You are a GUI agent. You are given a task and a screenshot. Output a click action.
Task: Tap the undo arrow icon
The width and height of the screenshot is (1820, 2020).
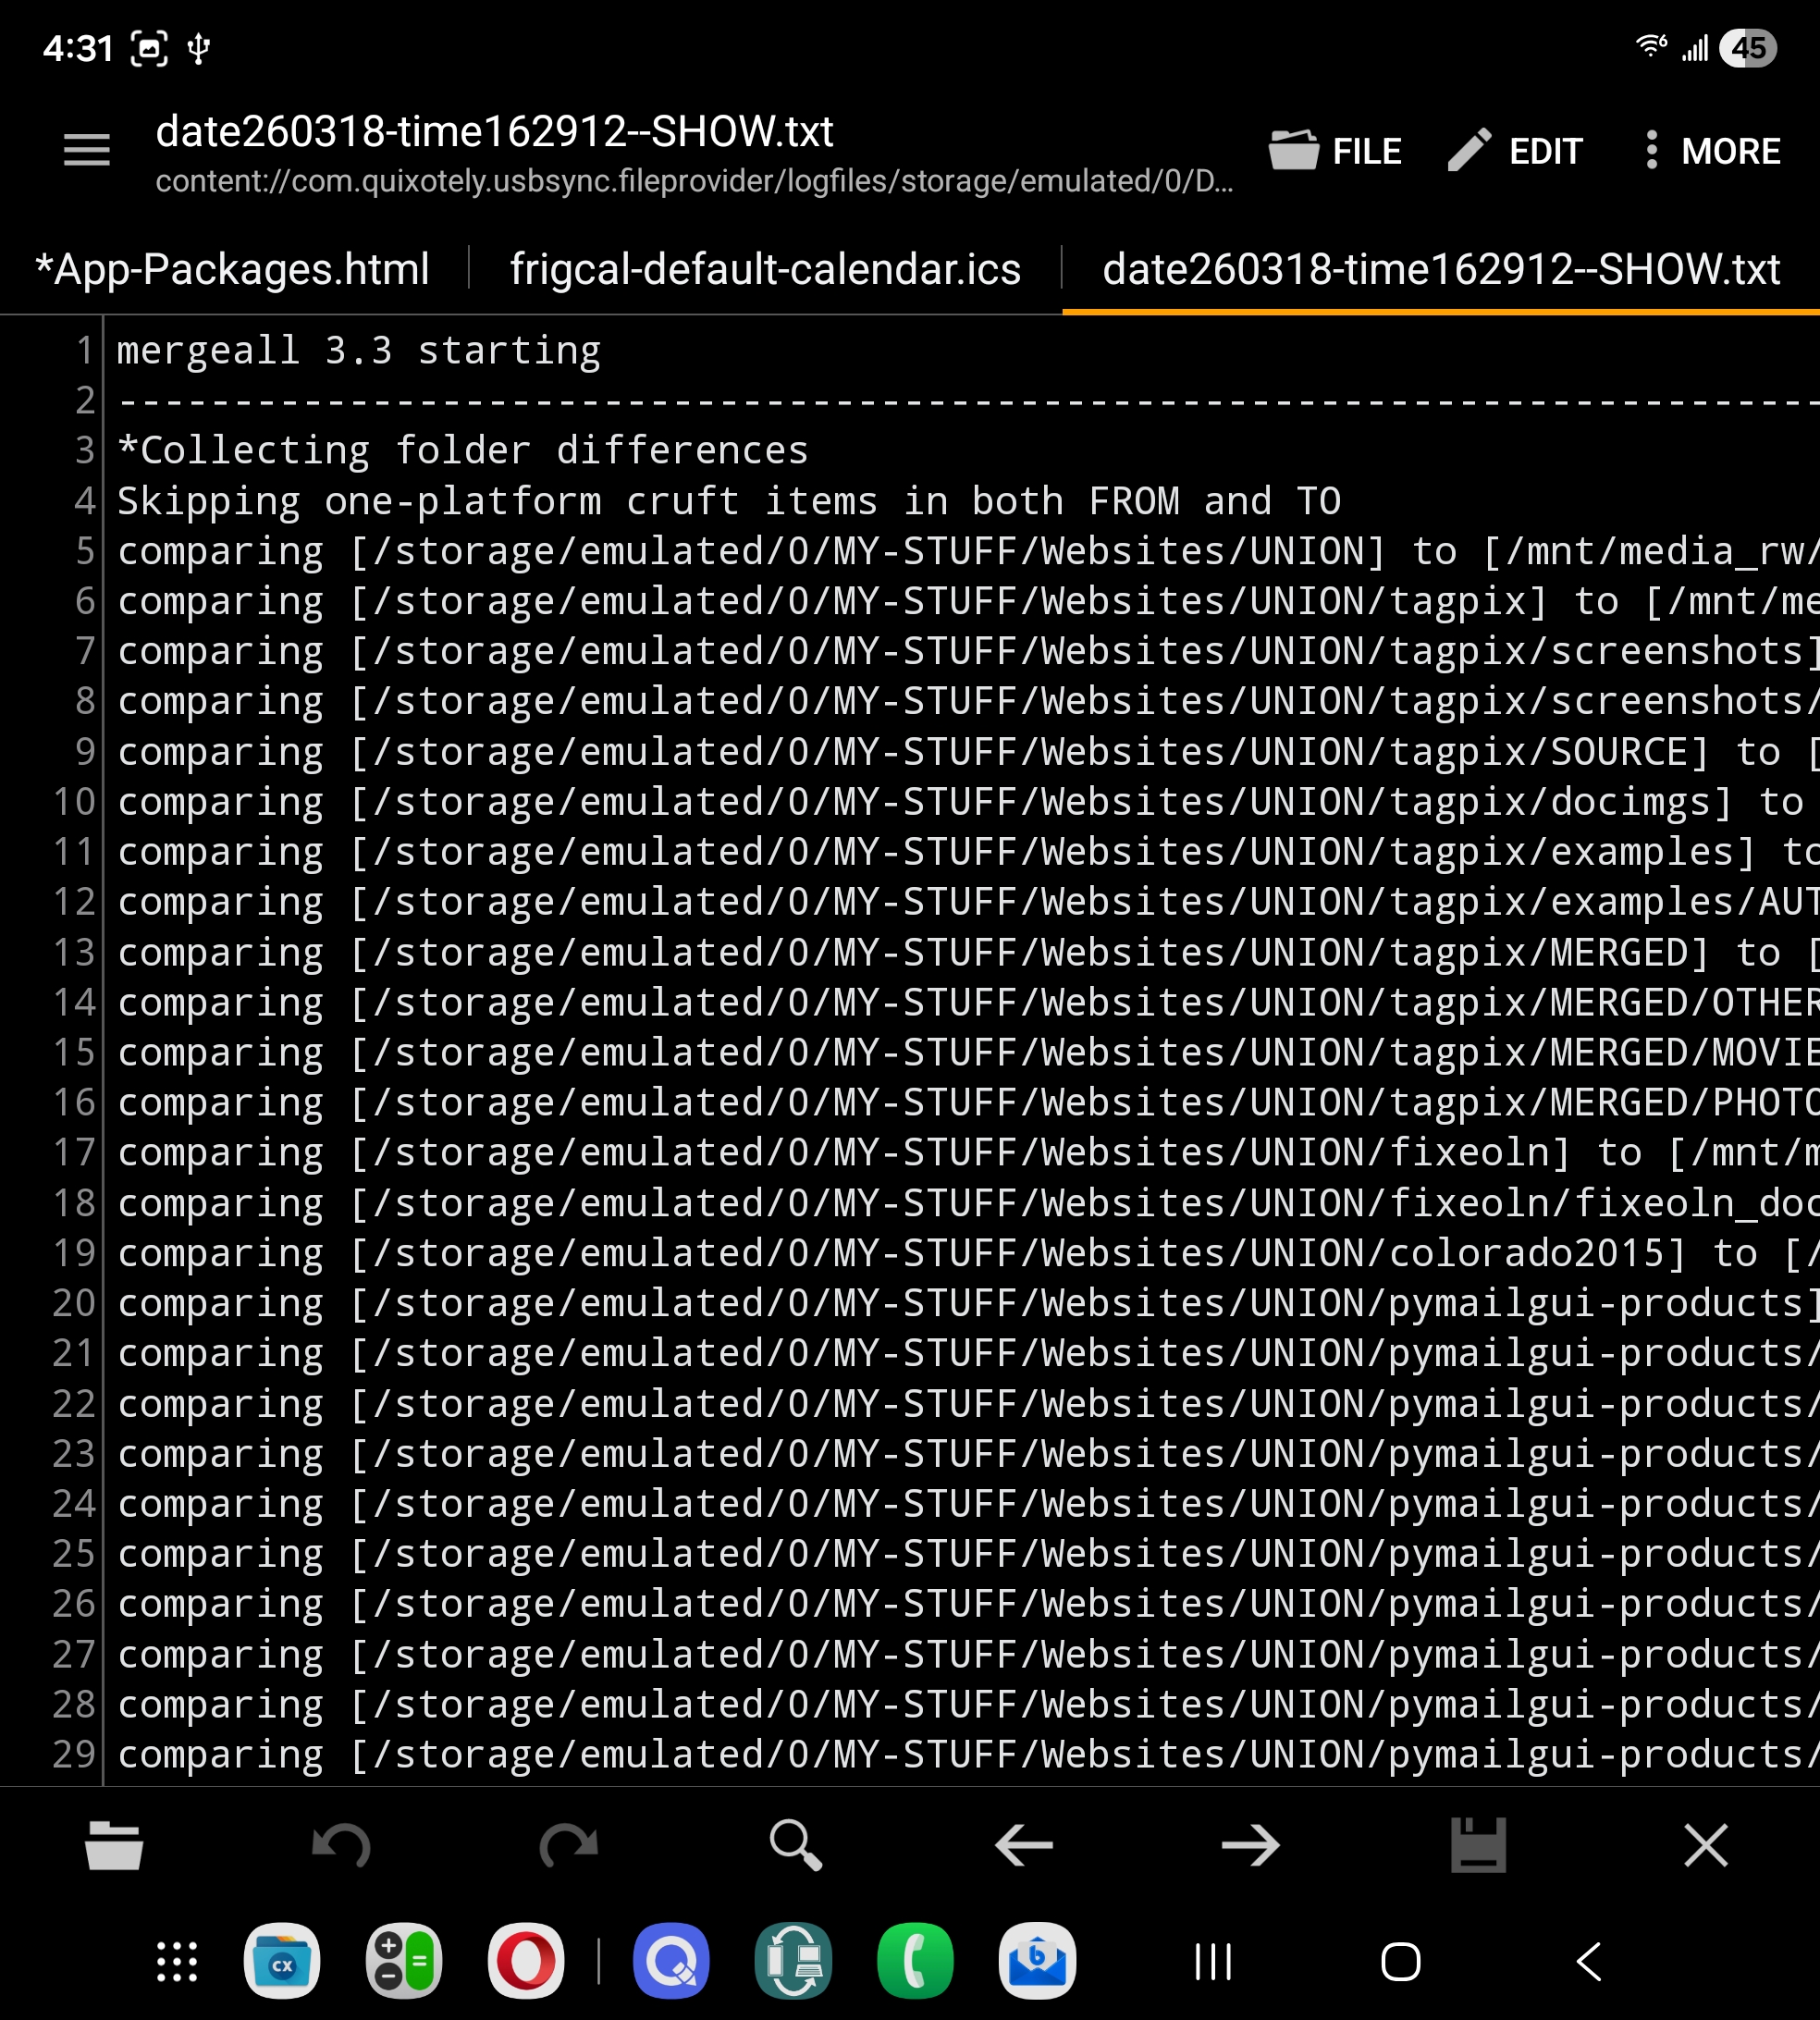point(341,1845)
